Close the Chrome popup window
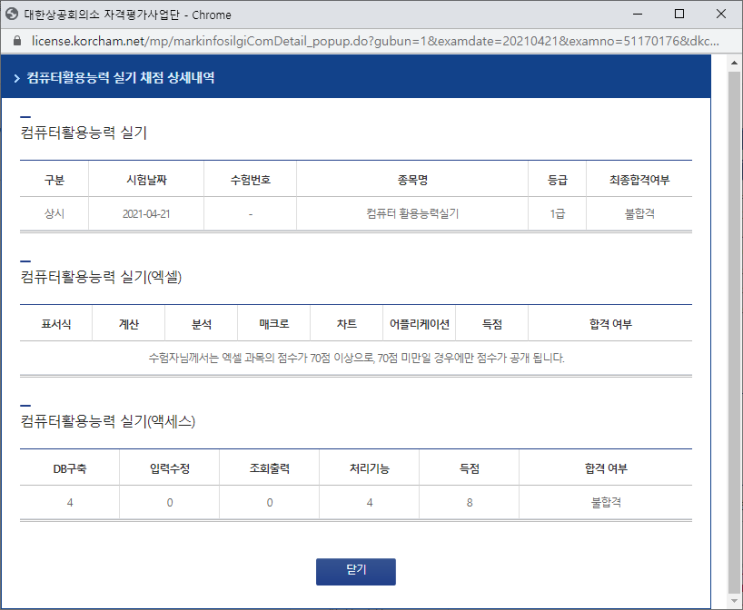743x610 pixels. point(721,14)
